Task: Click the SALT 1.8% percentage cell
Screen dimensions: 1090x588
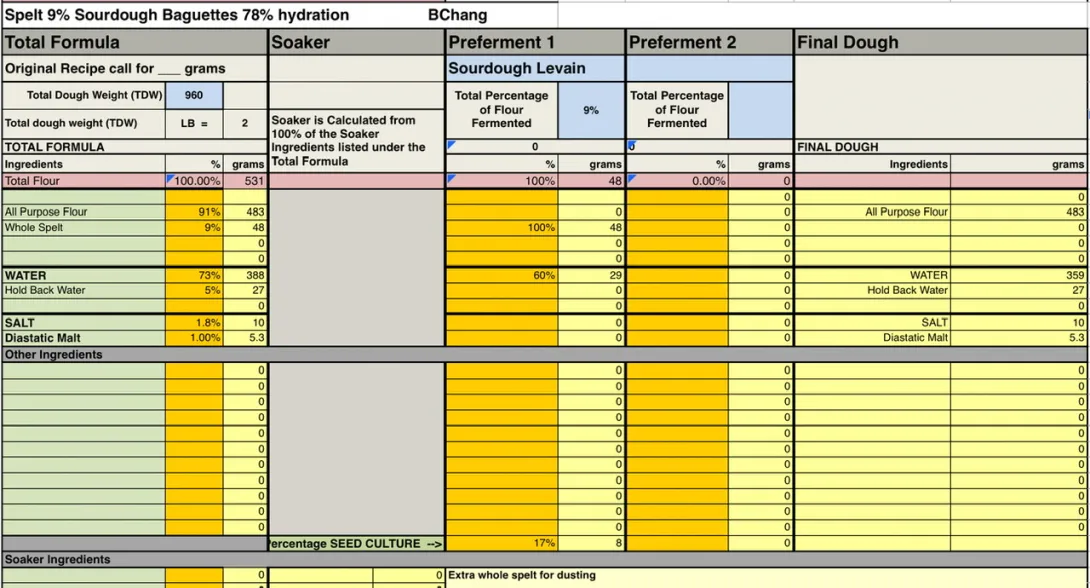Action: tap(195, 323)
